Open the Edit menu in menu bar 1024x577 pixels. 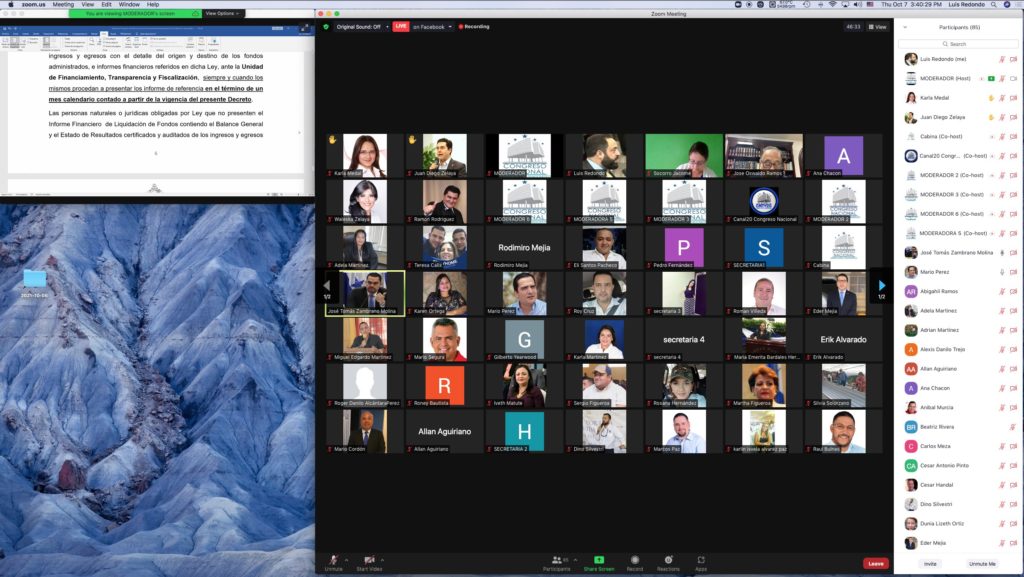[106, 4]
